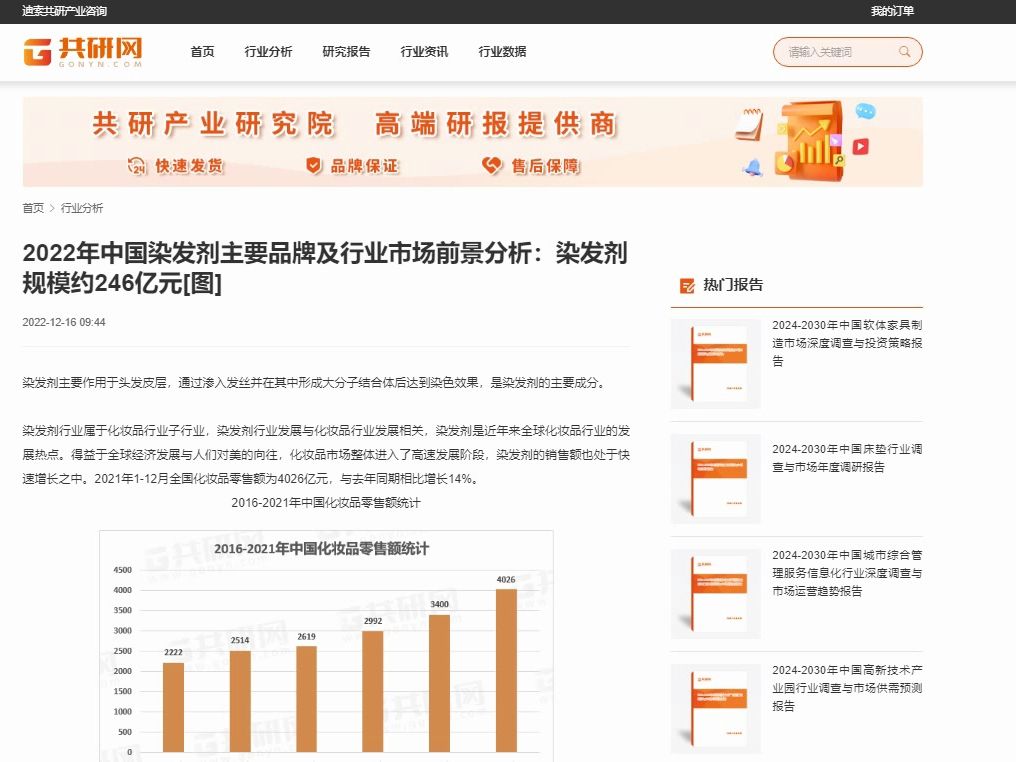Open report 中国城市综合管理服务信息化行业

(x=847, y=573)
